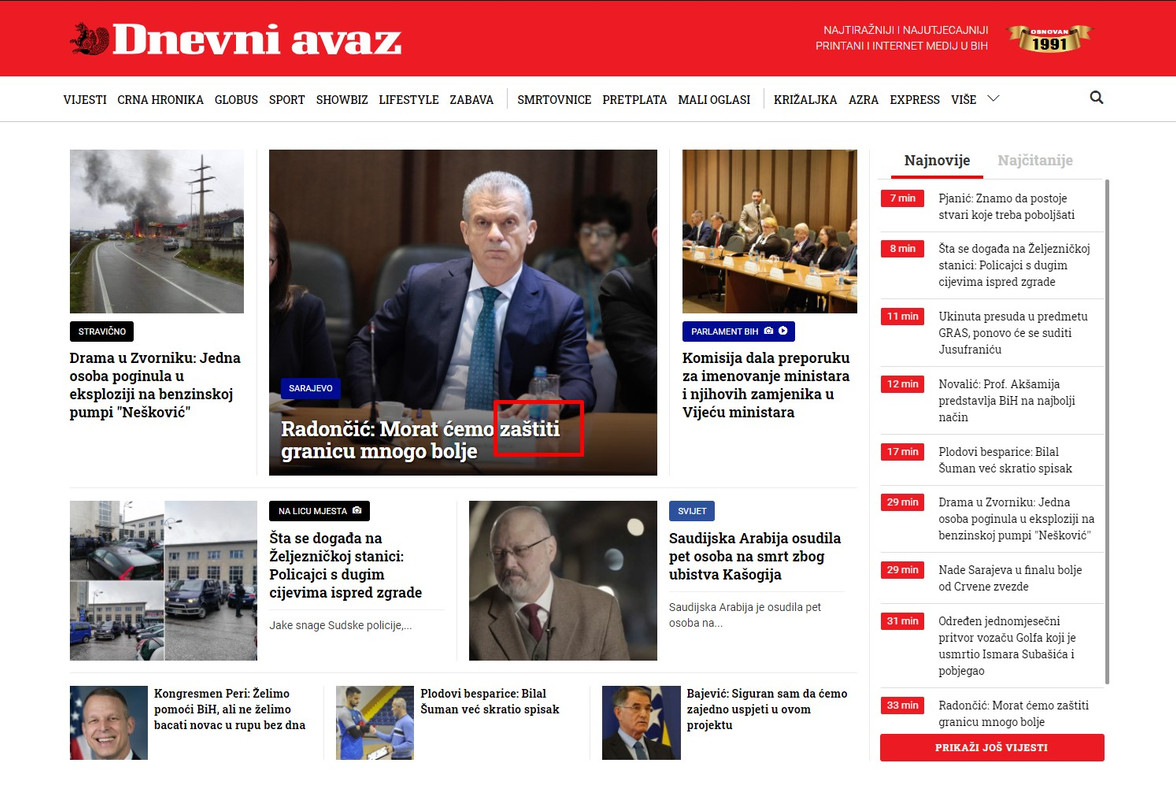Open sidebar item Nade Sarajeva u finalu

tap(1010, 578)
